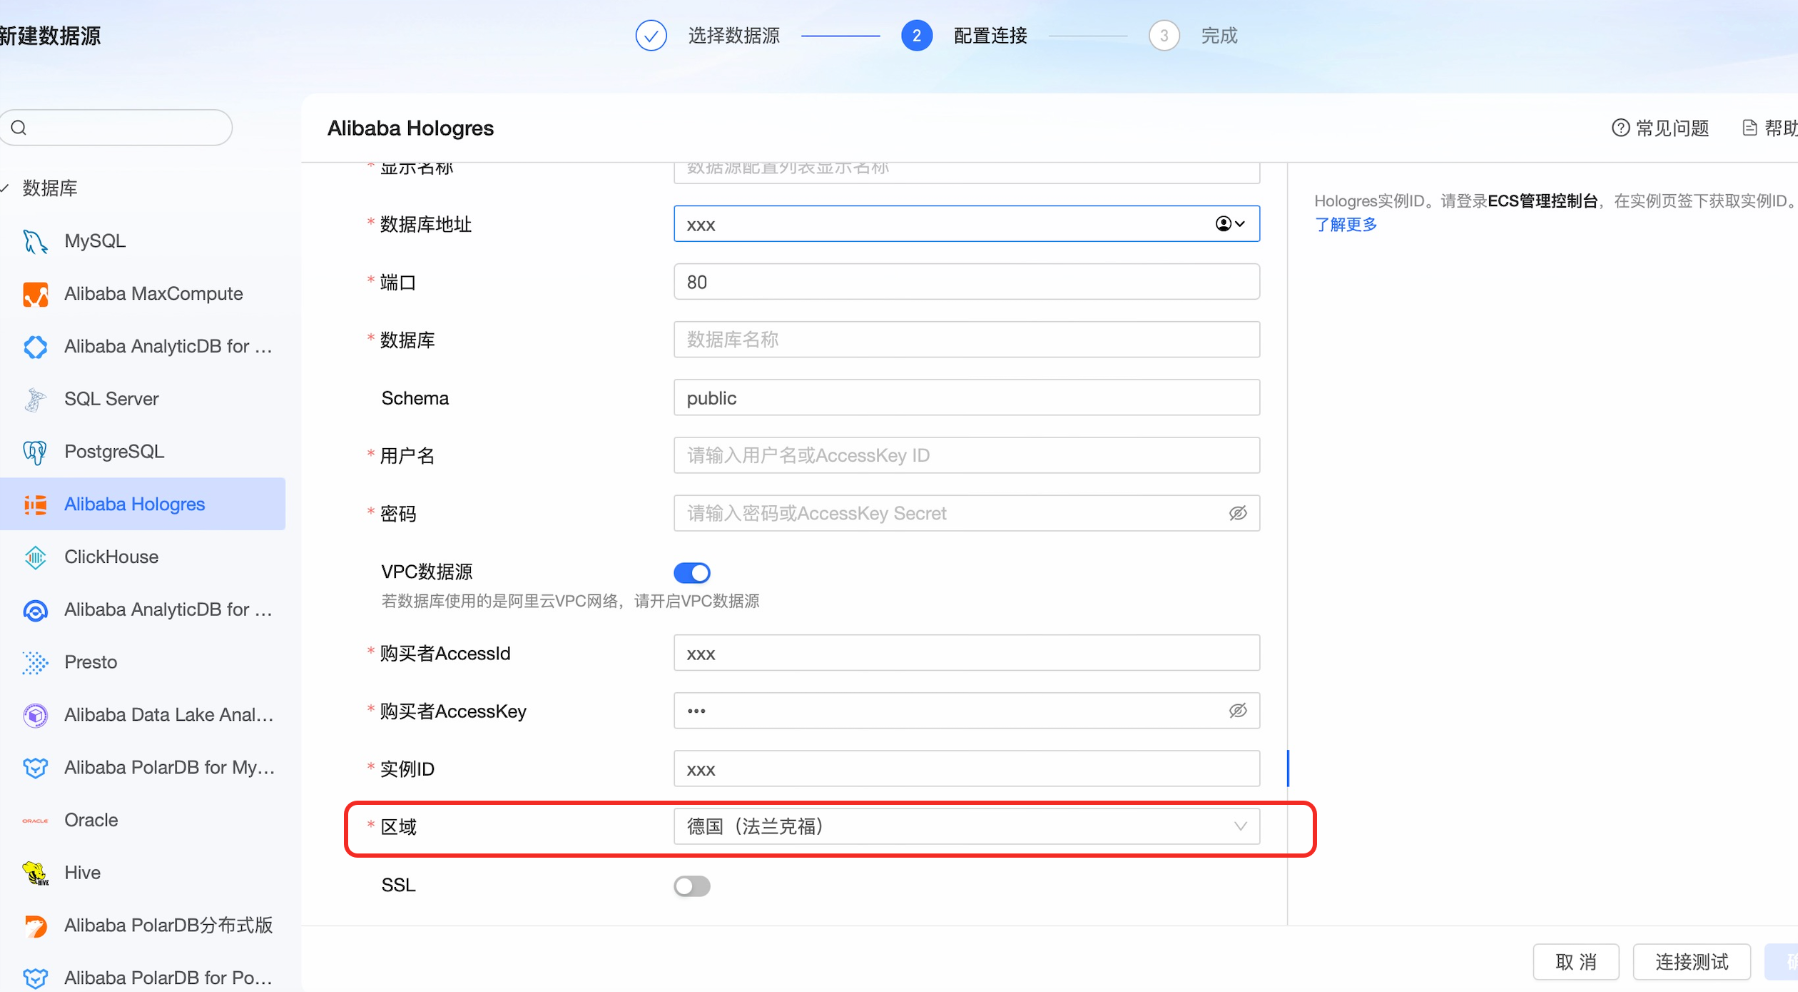Click the help document icon
1798x992 pixels.
[1750, 128]
